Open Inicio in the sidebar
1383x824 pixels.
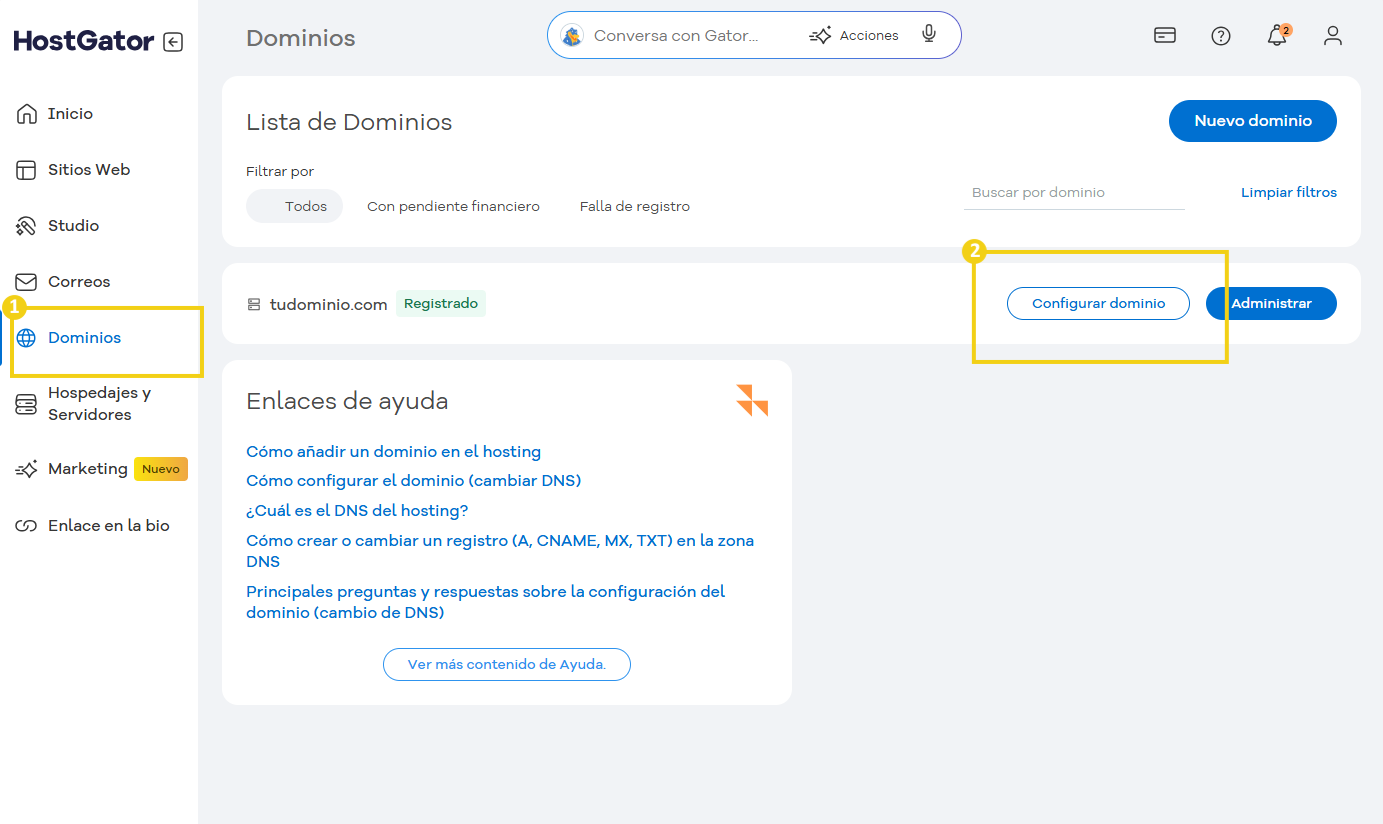[x=70, y=114]
